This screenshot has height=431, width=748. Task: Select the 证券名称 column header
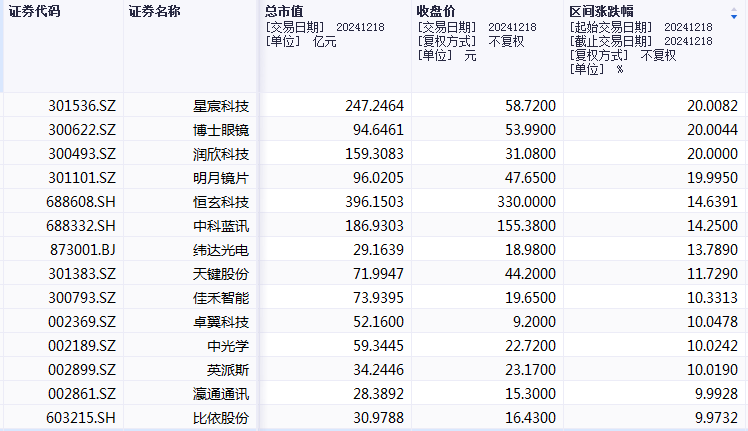(155, 11)
